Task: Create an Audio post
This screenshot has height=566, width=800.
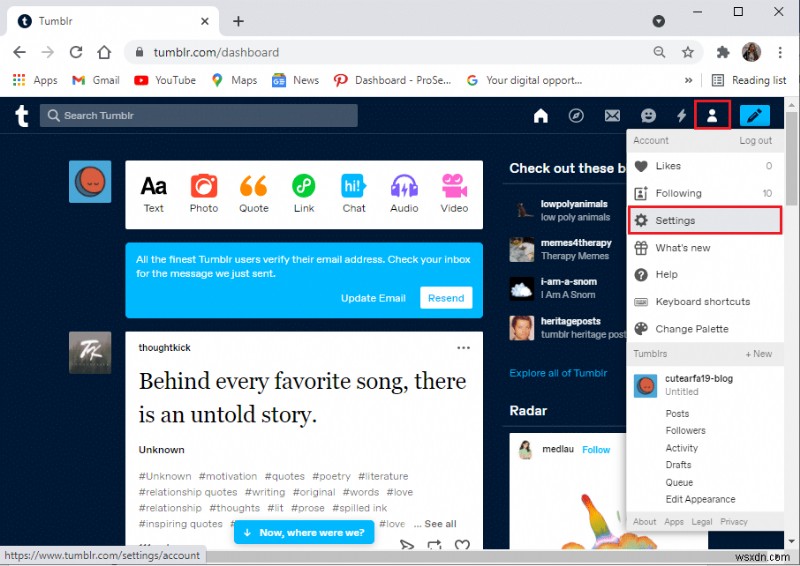Action: (404, 194)
